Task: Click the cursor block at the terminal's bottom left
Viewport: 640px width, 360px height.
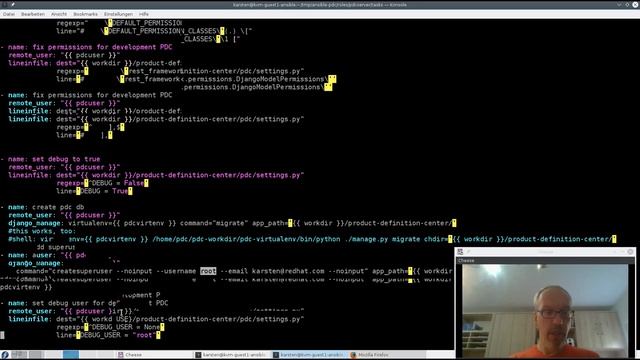Action: 2,335
